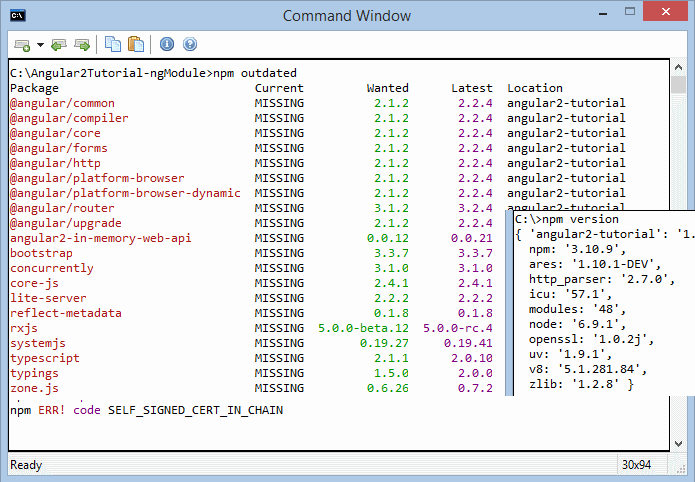Click the 'typescript' package name
Image resolution: width=695 pixels, height=482 pixels.
pos(45,358)
